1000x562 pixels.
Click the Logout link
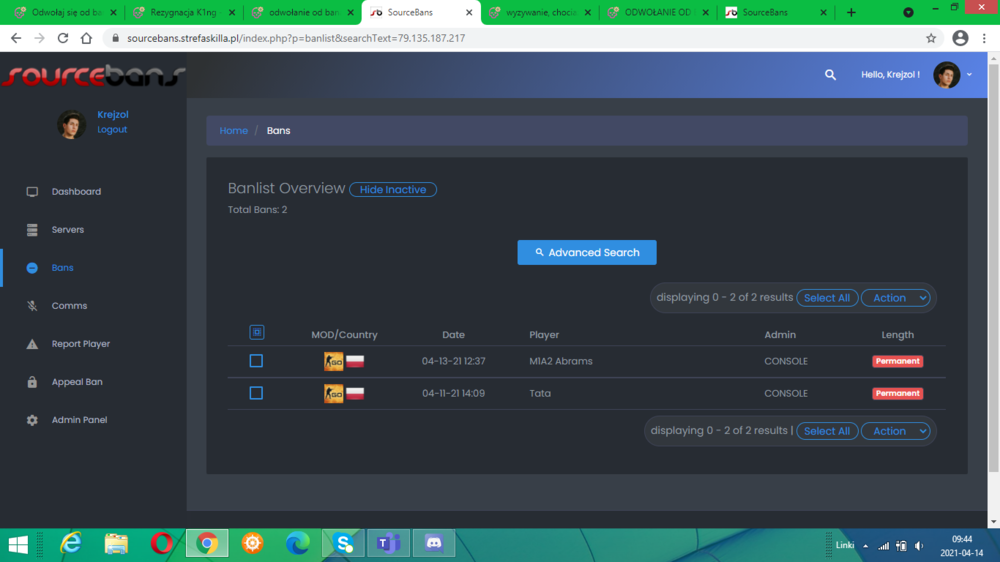(112, 129)
